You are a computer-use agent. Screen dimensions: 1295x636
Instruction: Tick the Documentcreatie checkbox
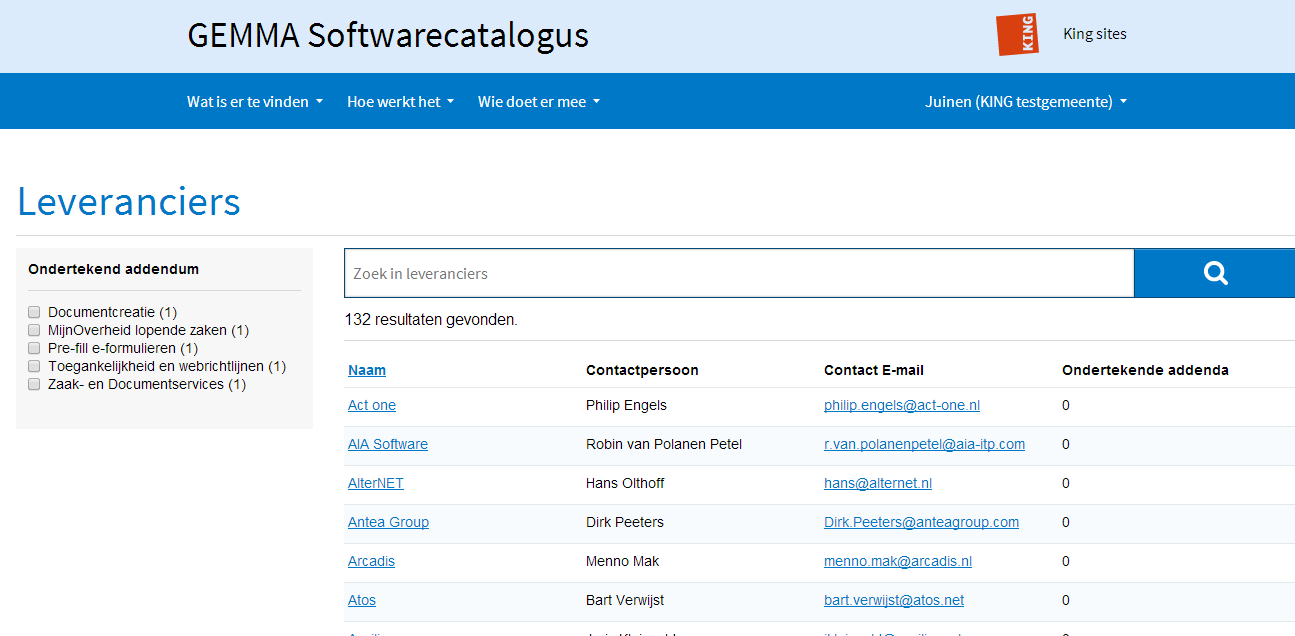pyautogui.click(x=34, y=312)
